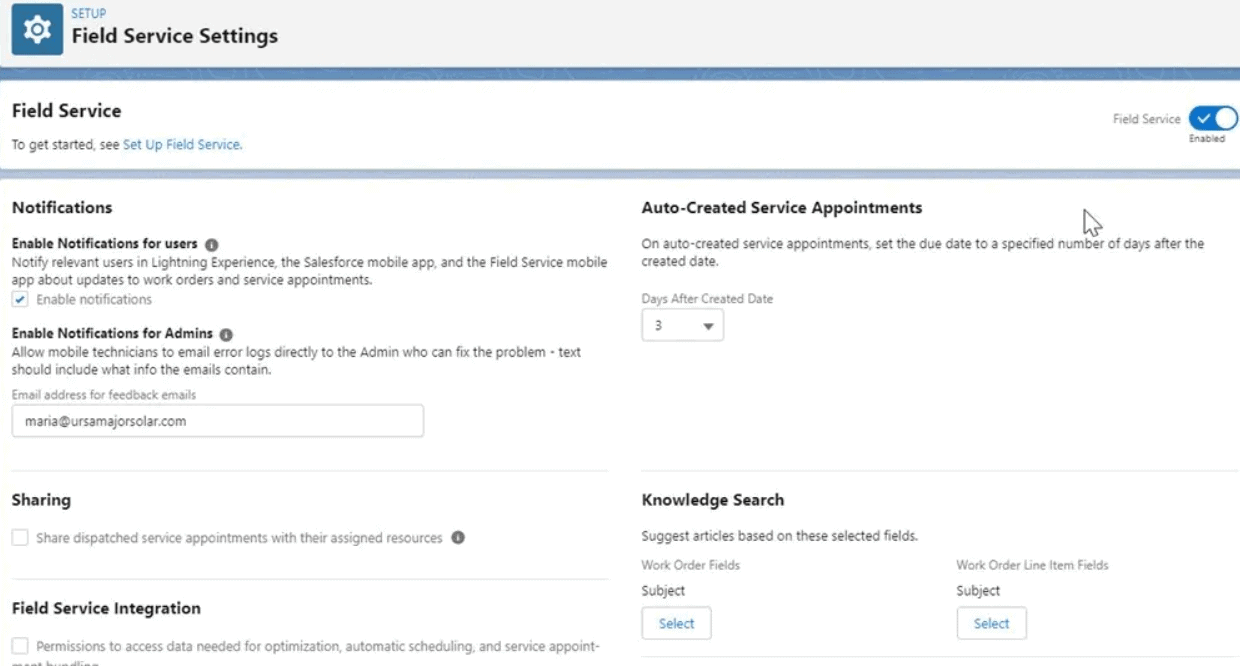The width and height of the screenshot is (1240, 666).
Task: Check Share dispatched service appointments checkbox
Action: click(20, 538)
